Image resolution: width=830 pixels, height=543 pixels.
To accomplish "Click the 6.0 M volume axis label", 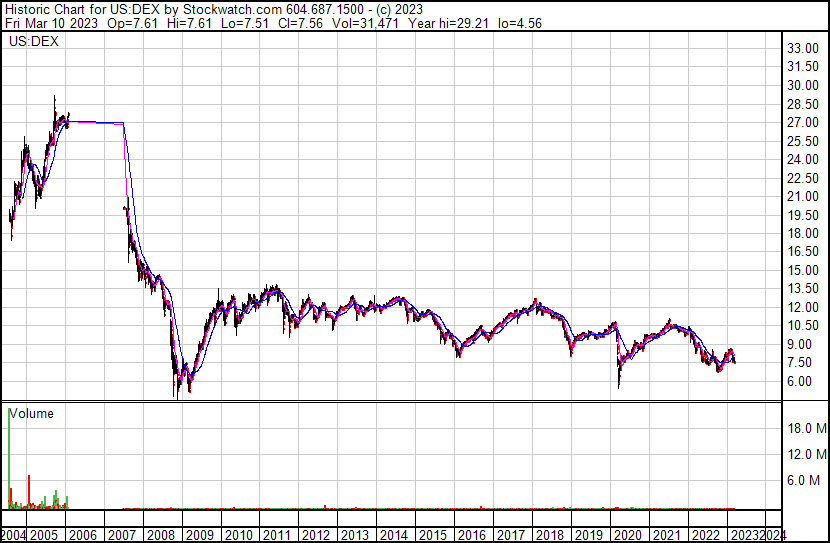I will coord(804,480).
